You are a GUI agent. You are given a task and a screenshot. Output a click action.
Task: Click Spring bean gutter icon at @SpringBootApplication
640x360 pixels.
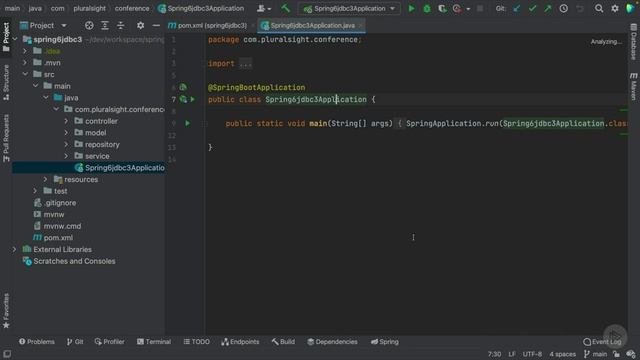pos(183,87)
